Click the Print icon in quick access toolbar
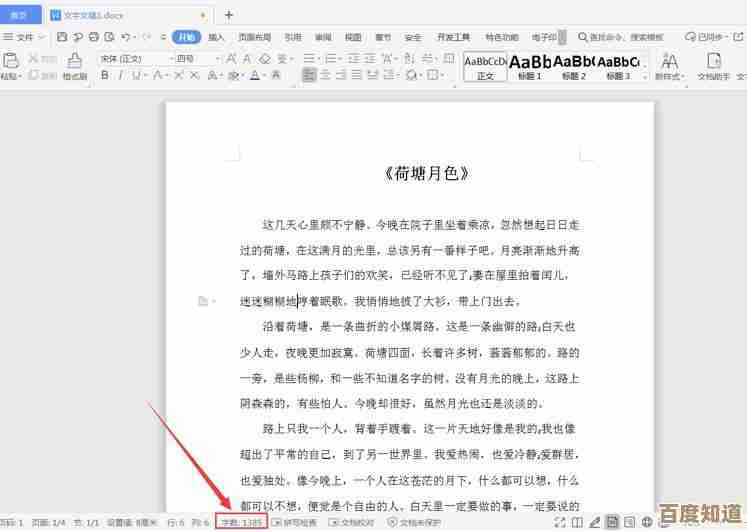This screenshot has width=747, height=532. (94, 37)
